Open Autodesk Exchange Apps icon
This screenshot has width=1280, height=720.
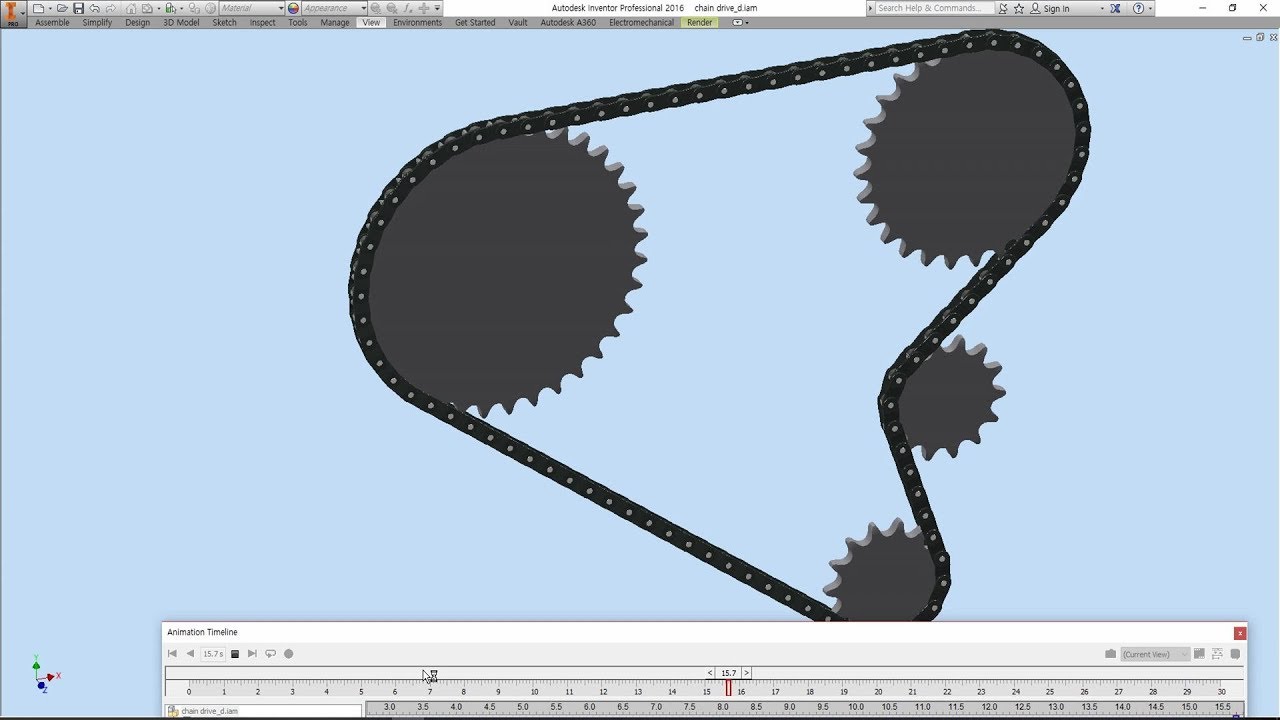[x=1116, y=8]
